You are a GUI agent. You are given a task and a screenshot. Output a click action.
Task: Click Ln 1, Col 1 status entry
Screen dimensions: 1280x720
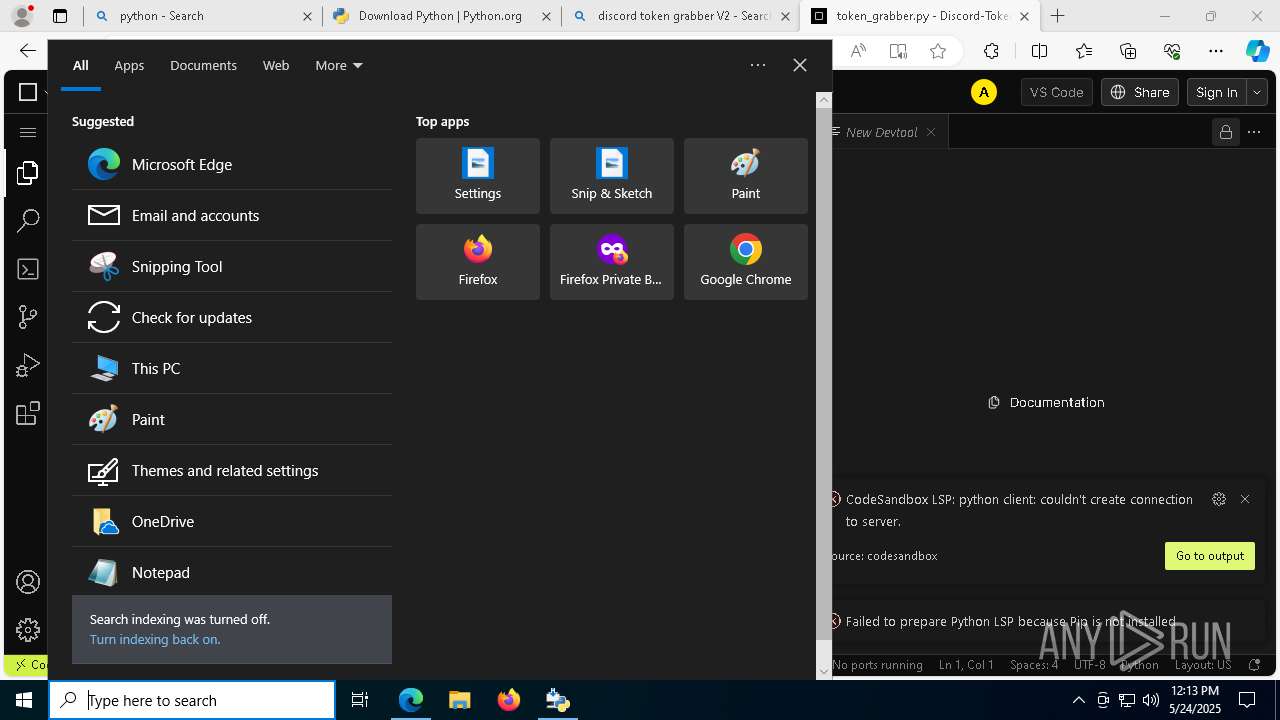click(x=966, y=665)
